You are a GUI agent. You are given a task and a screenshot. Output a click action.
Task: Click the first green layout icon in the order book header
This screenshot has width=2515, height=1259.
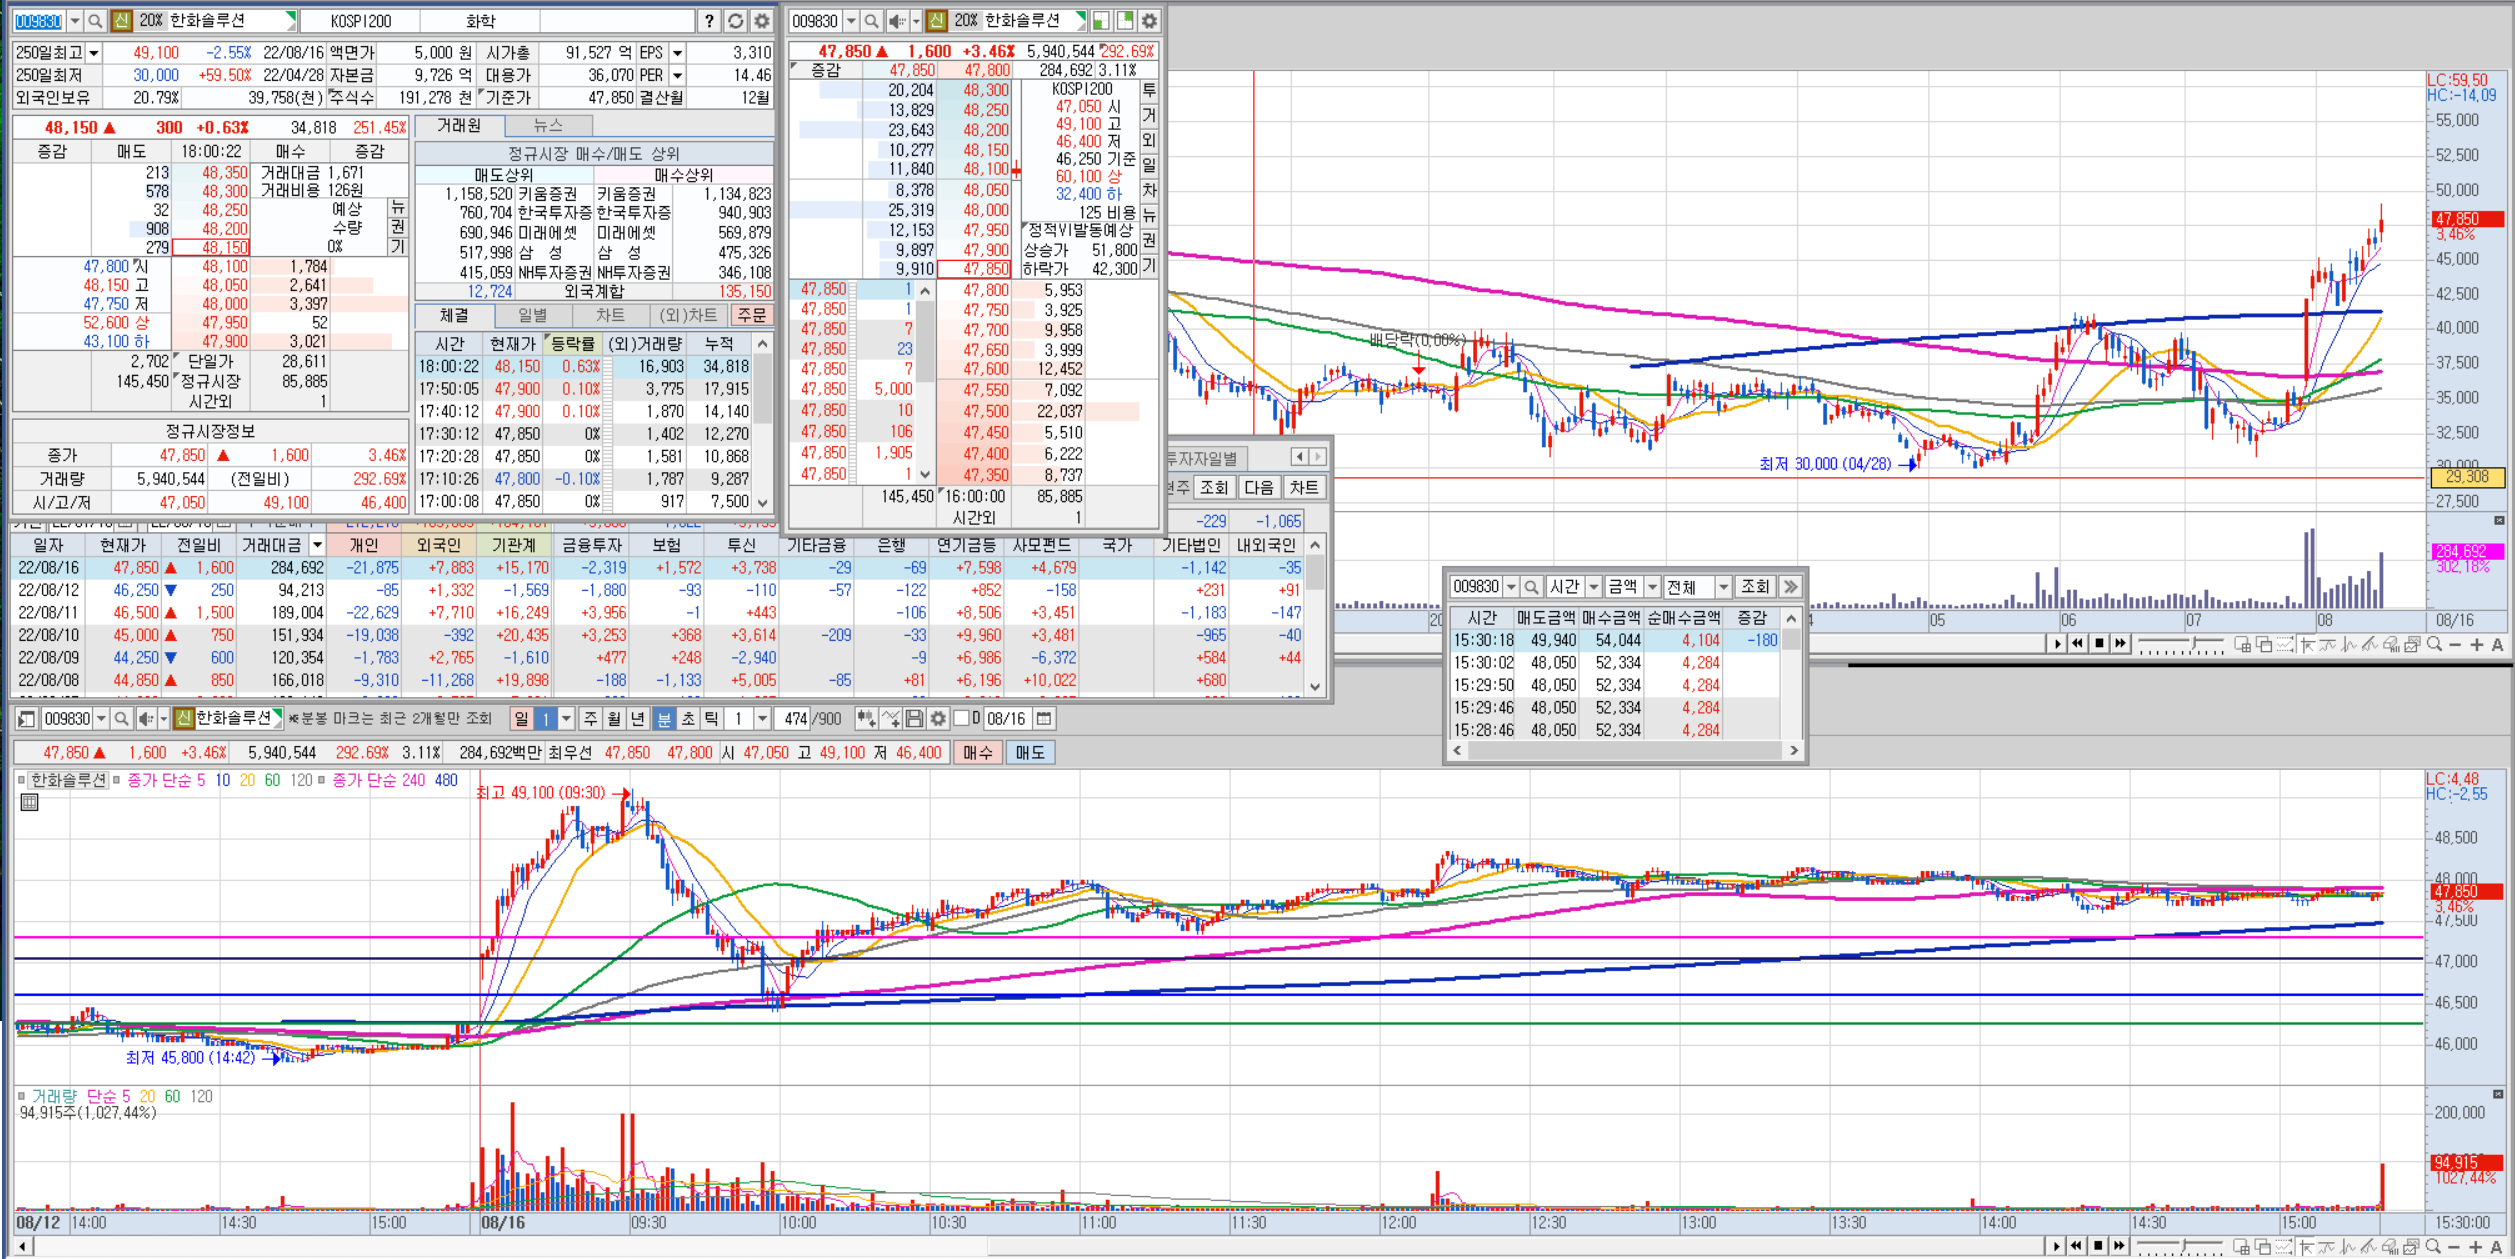click(x=1101, y=20)
